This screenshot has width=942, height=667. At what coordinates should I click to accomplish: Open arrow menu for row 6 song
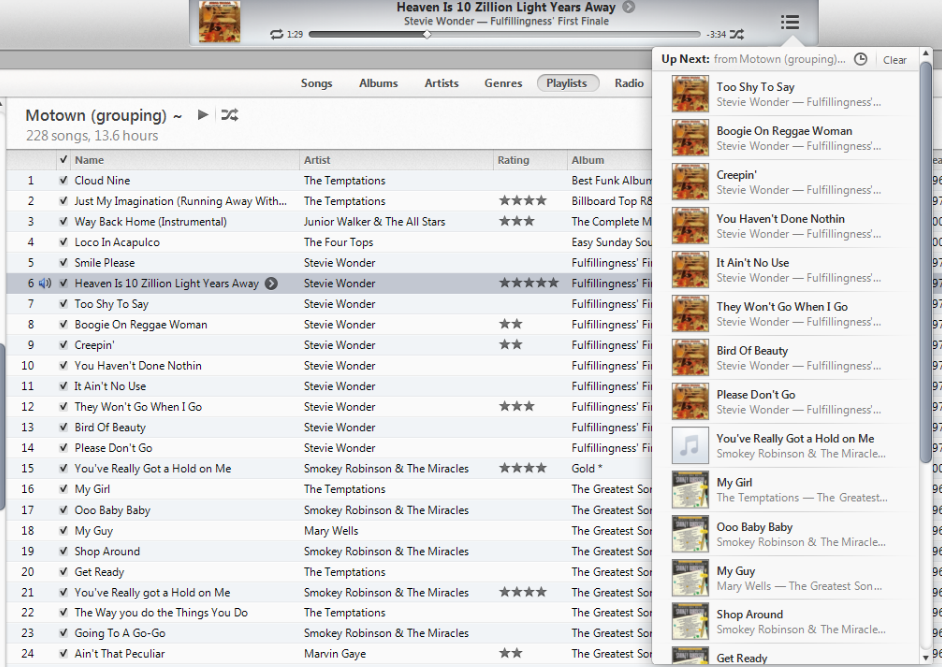[x=272, y=283]
